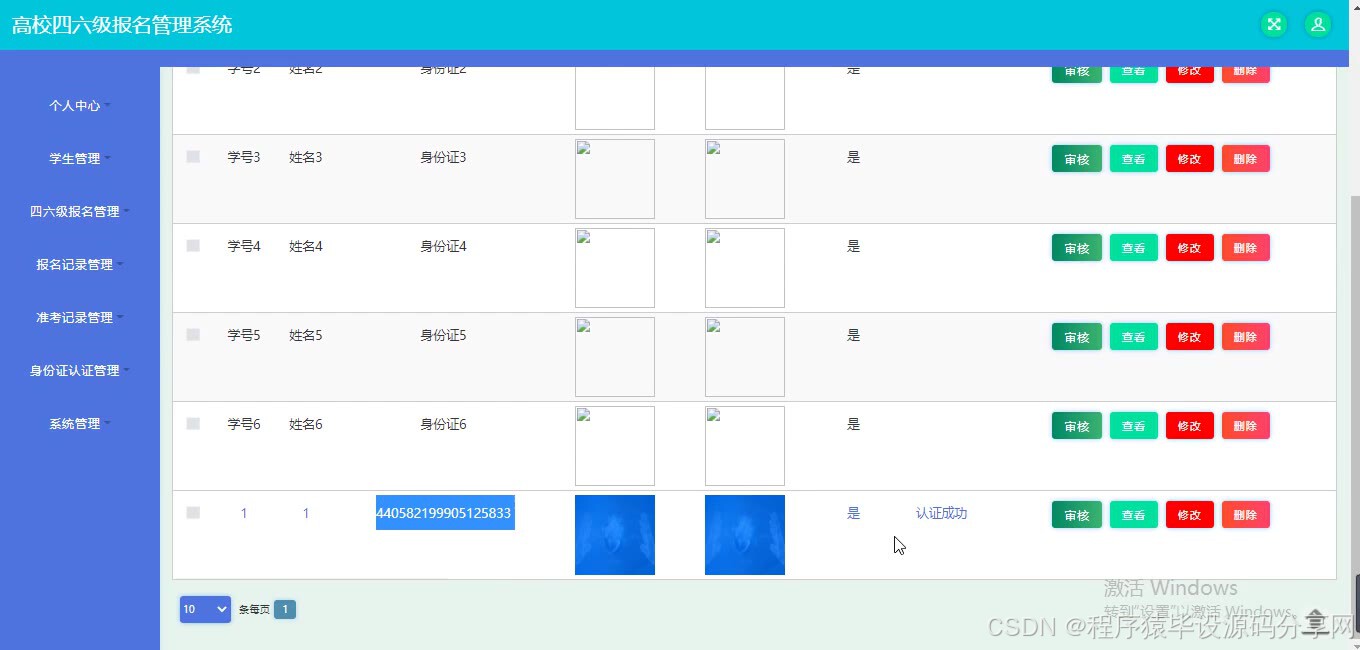Tick the checkbox for row 学号4
This screenshot has height=650, width=1360.
[193, 246]
